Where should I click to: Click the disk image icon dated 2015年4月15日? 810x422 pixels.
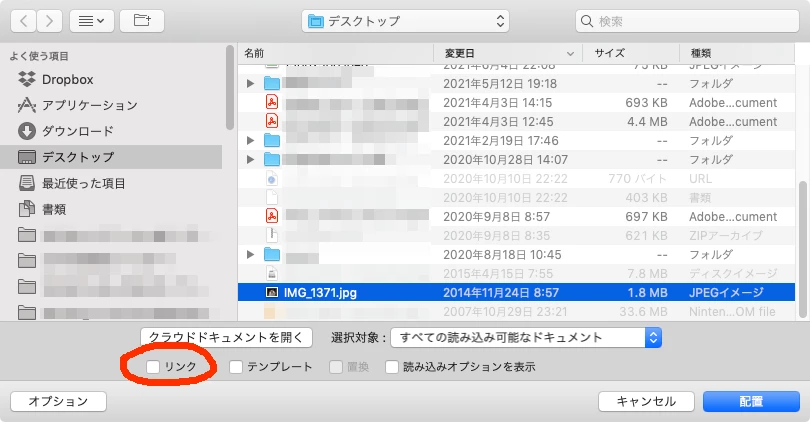272,274
